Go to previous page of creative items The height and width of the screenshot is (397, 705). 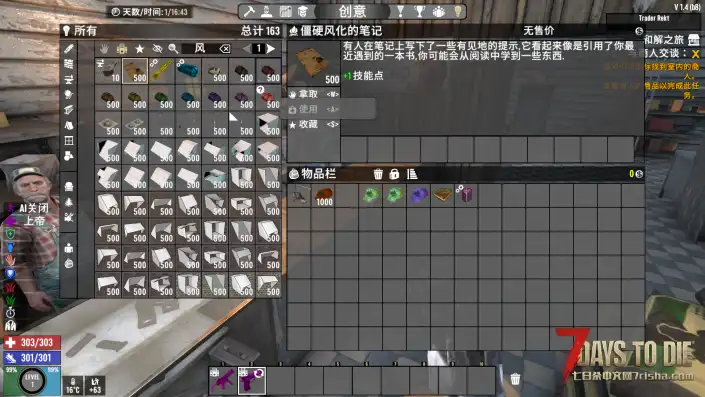coord(246,49)
